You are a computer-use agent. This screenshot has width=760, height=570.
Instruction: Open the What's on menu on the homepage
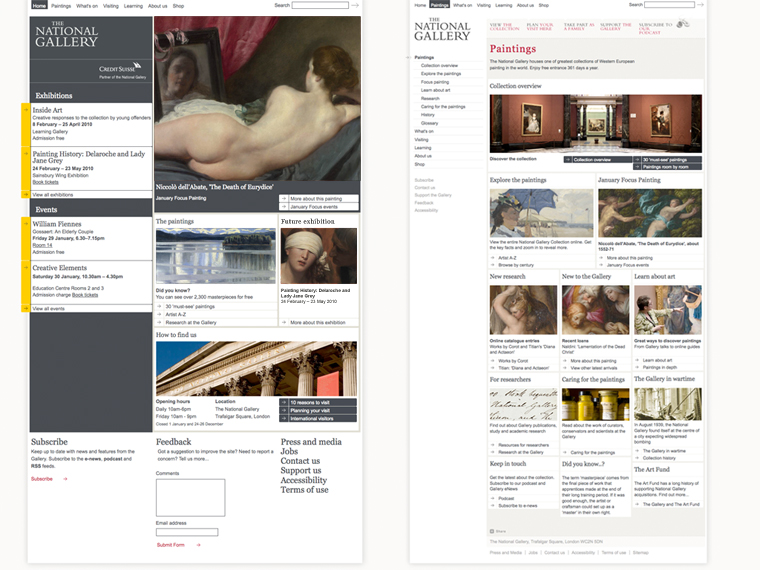87,5
